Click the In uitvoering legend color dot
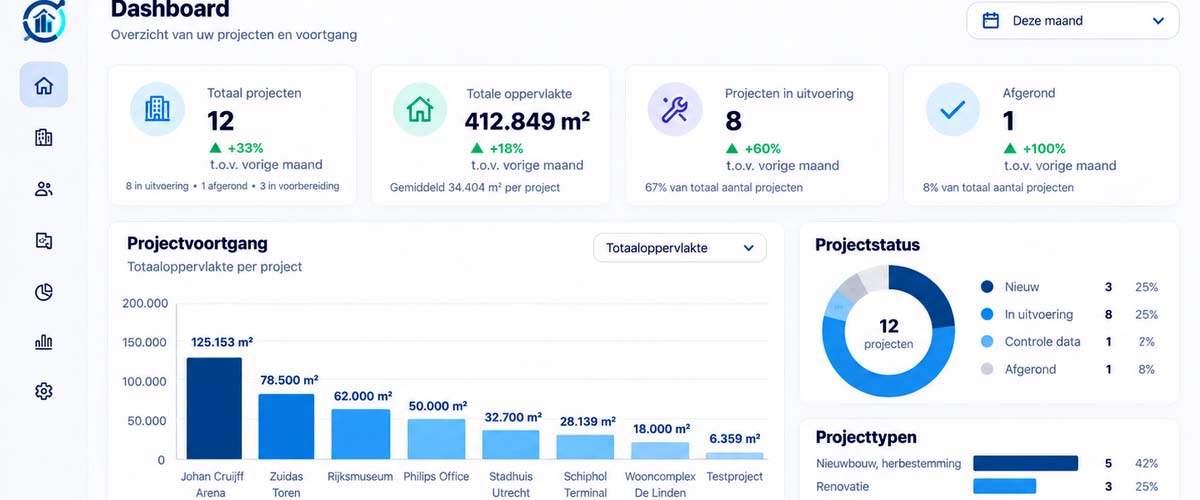Viewport: 1200px width, 500px height. pyautogui.click(x=988, y=314)
